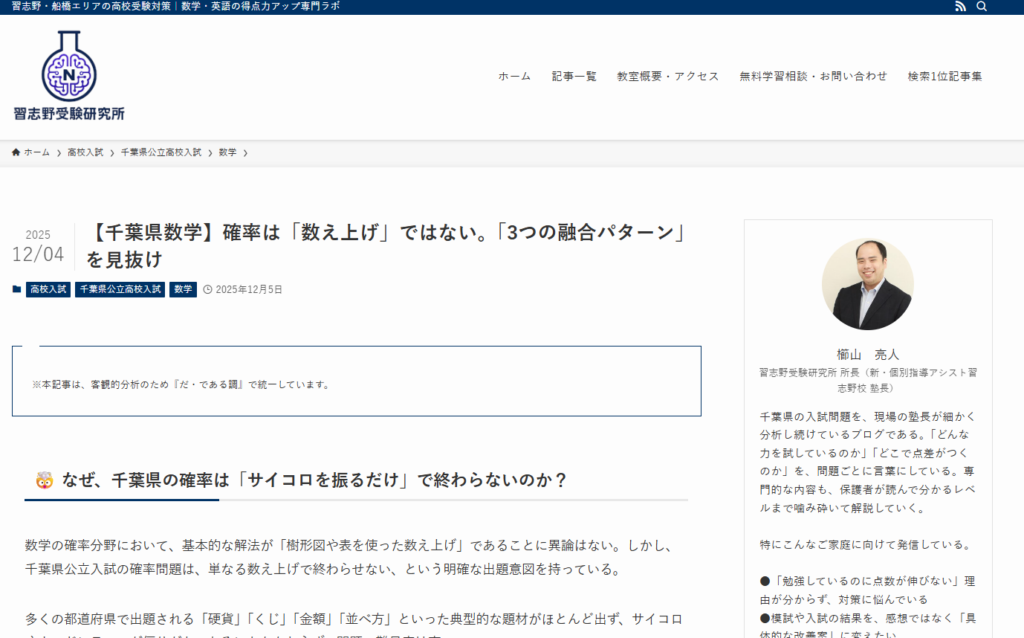Viewport: 1024px width, 638px height.
Task: Click author name 櫛山 亮人
Action: pos(867,354)
